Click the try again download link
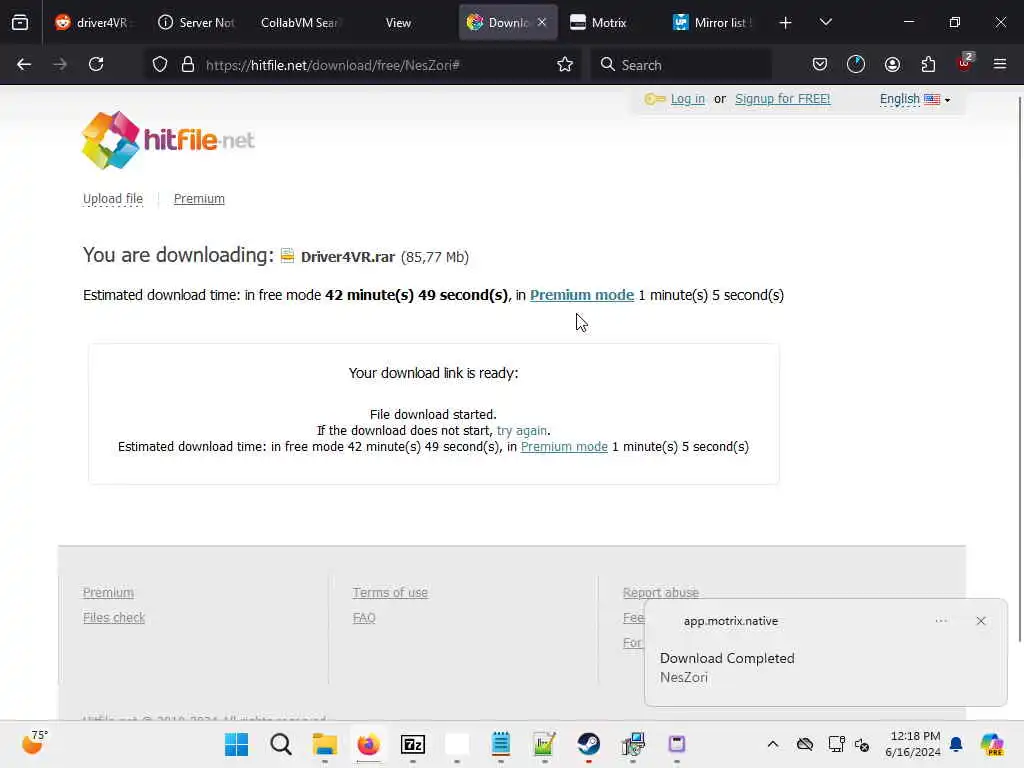Image resolution: width=1024 pixels, height=768 pixels. tap(522, 431)
